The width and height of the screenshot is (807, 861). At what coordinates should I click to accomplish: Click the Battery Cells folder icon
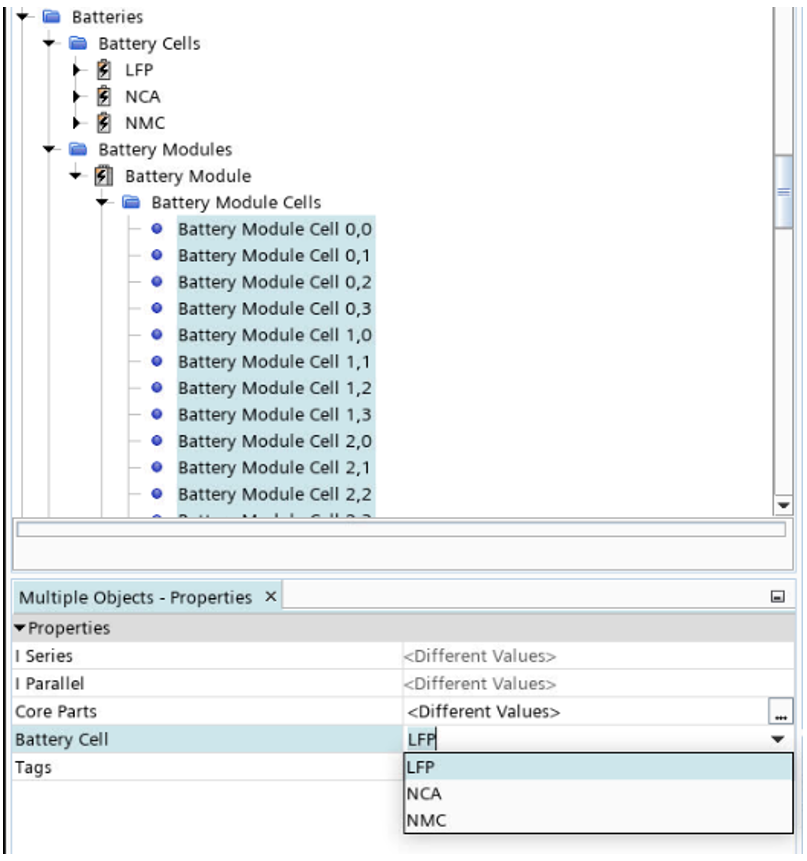coord(78,44)
